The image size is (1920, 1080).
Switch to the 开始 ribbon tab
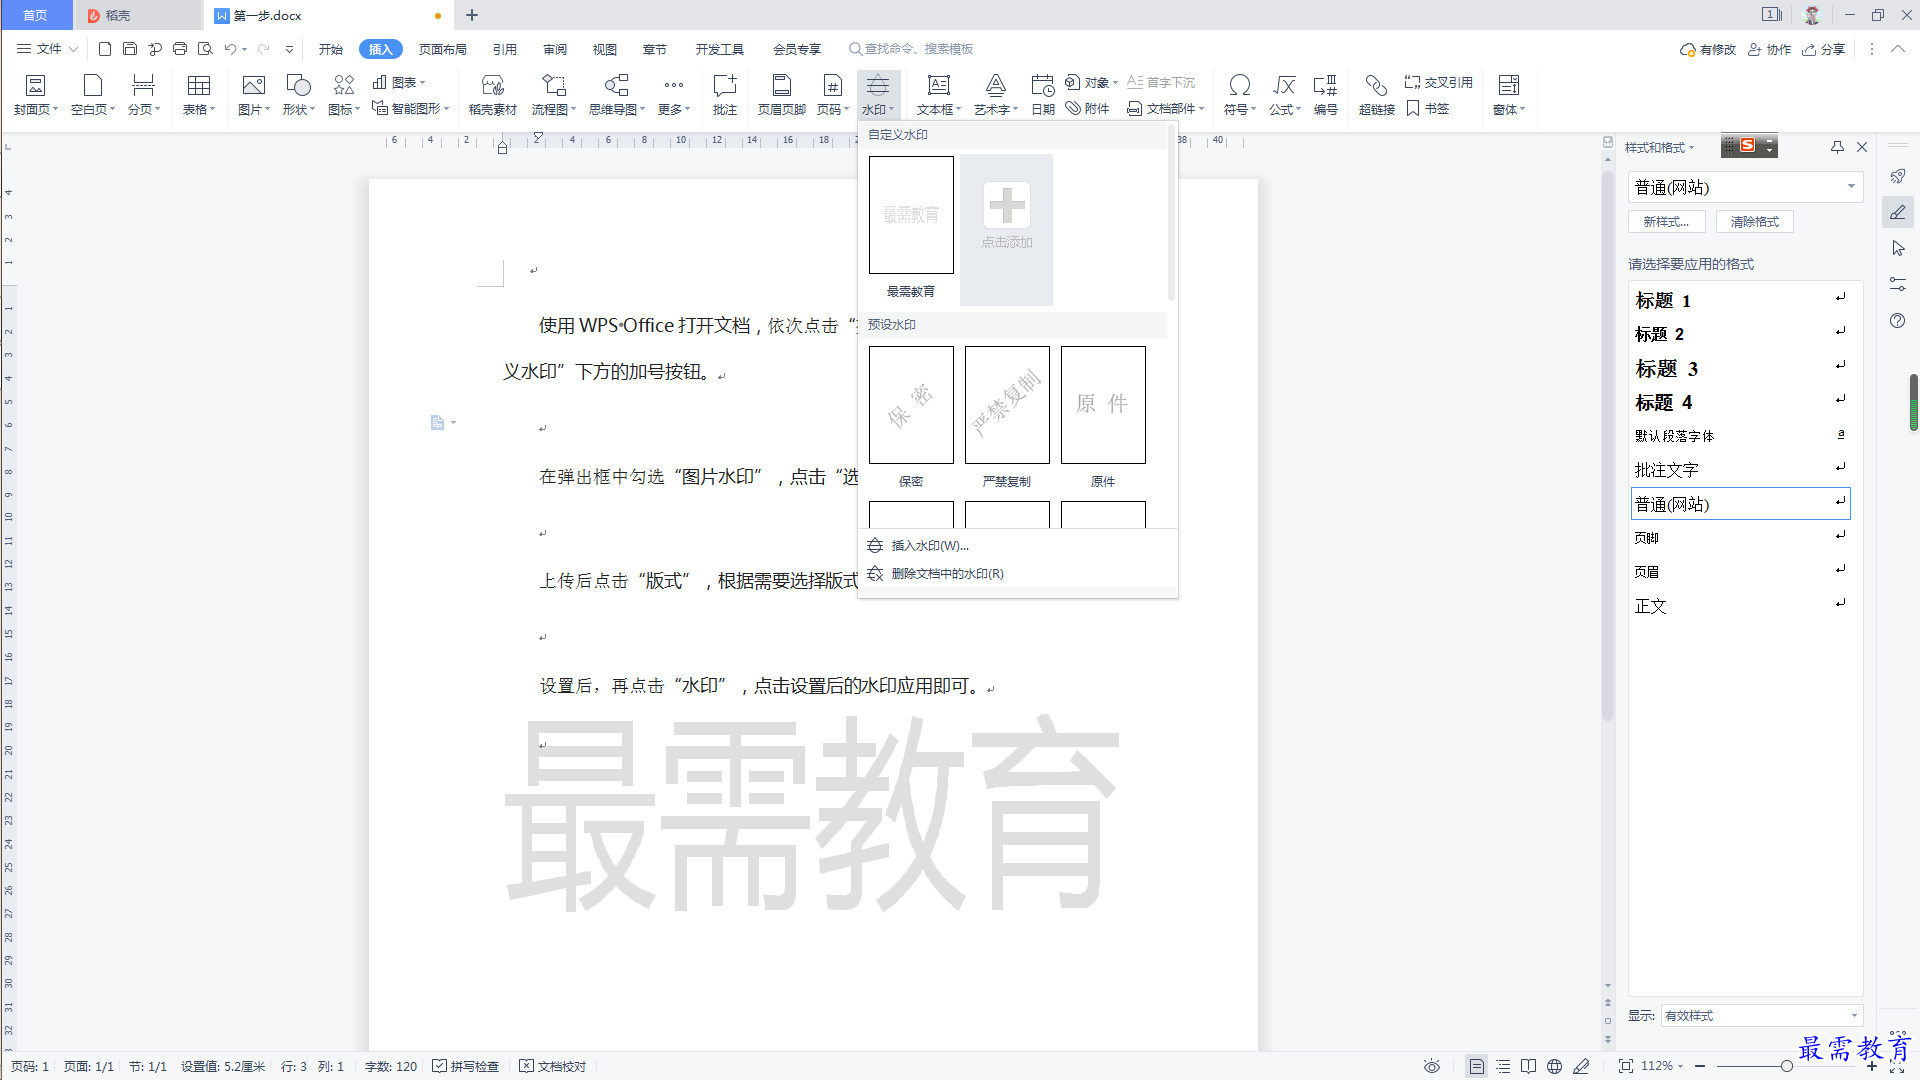(x=331, y=49)
